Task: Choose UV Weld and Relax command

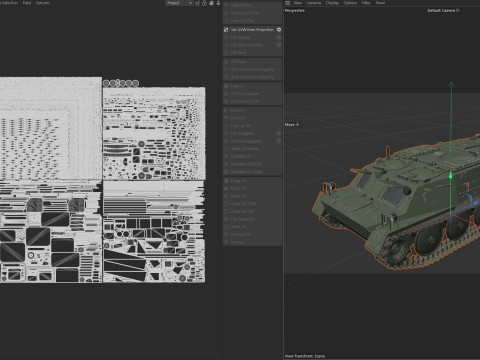Action: click(252, 45)
